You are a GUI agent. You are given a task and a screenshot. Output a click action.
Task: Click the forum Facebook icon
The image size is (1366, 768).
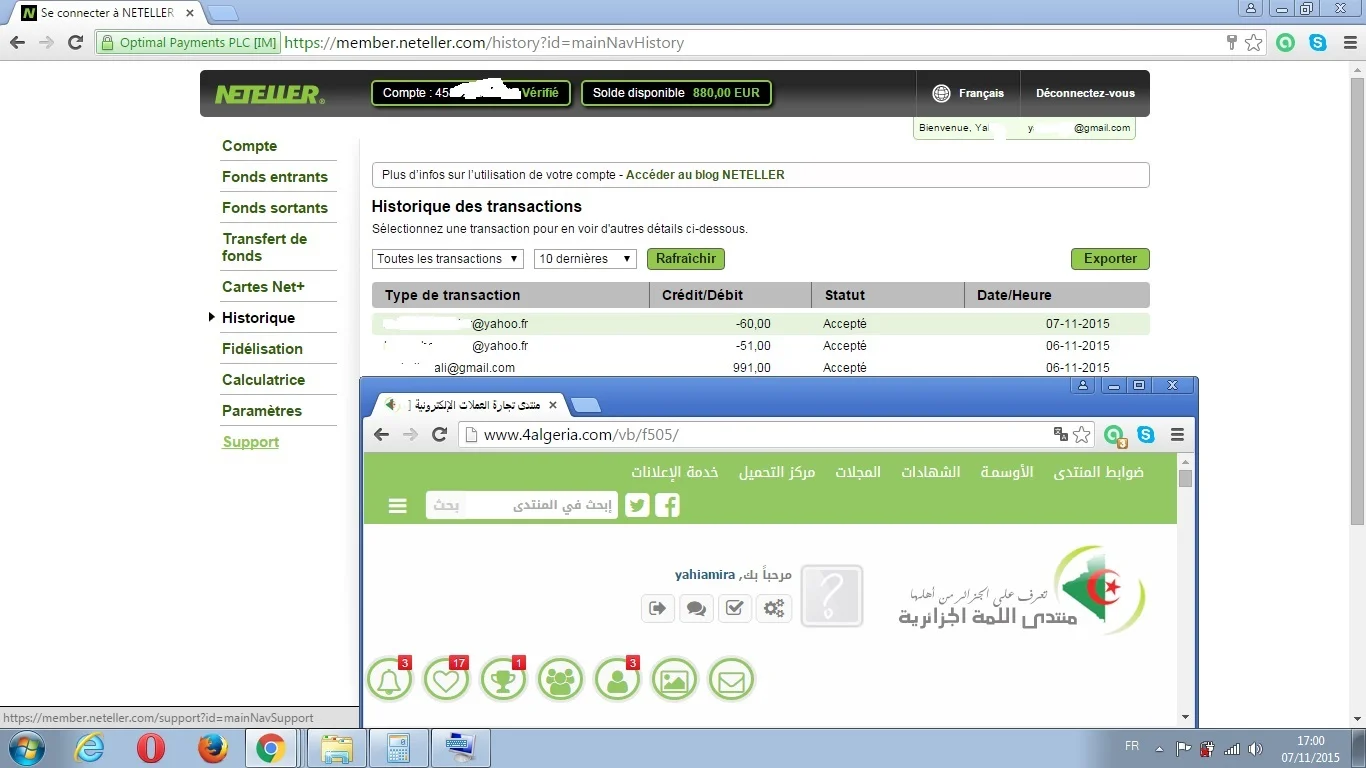[x=667, y=505]
